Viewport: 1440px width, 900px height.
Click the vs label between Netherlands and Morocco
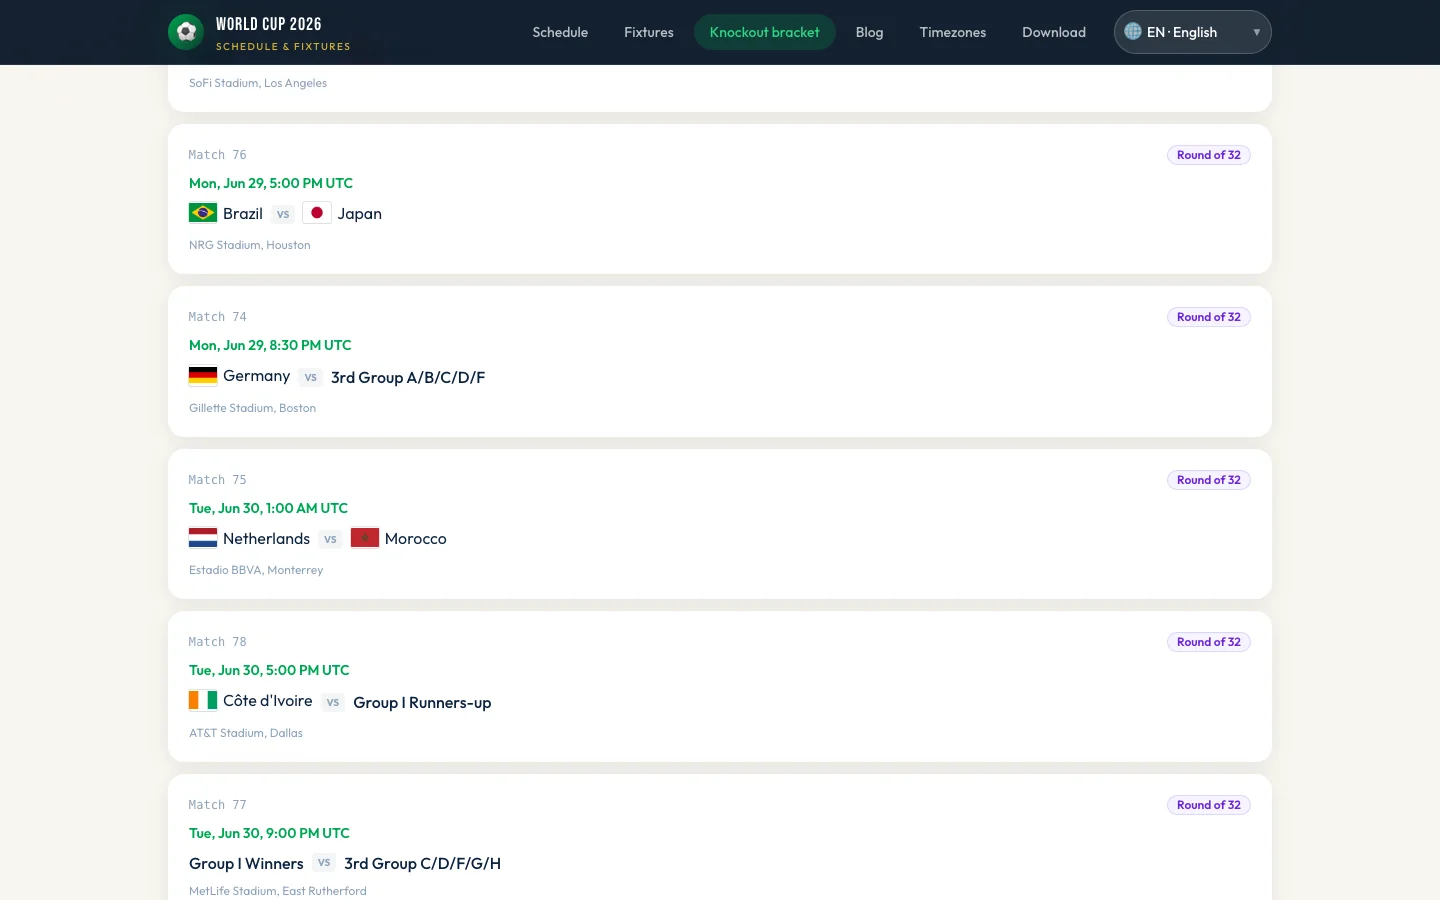[x=330, y=539]
